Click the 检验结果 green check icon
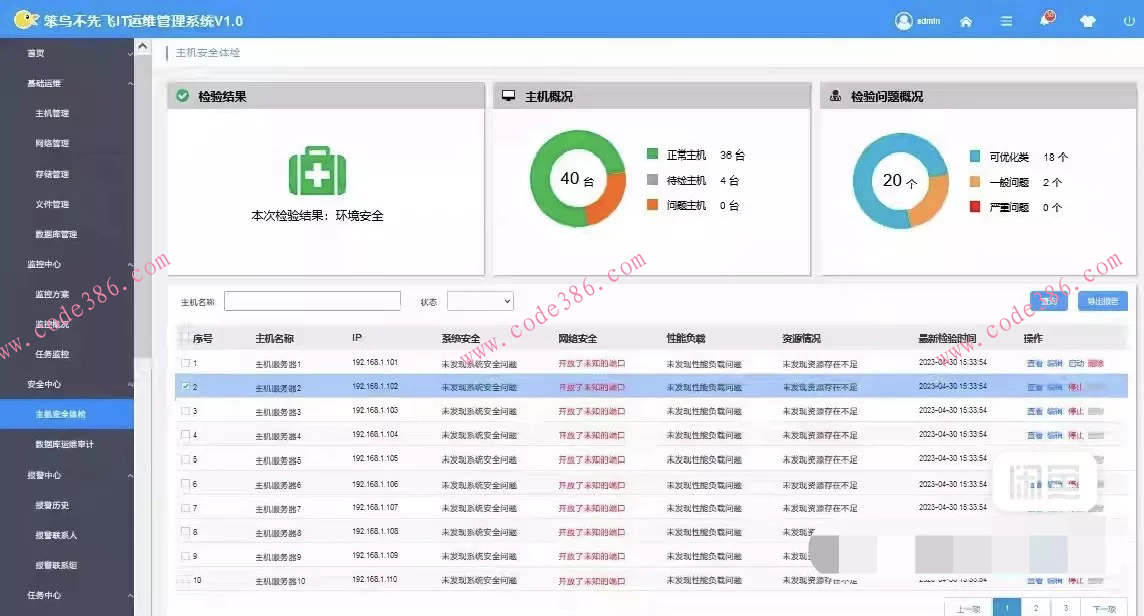This screenshot has height=616, width=1144. (x=180, y=95)
